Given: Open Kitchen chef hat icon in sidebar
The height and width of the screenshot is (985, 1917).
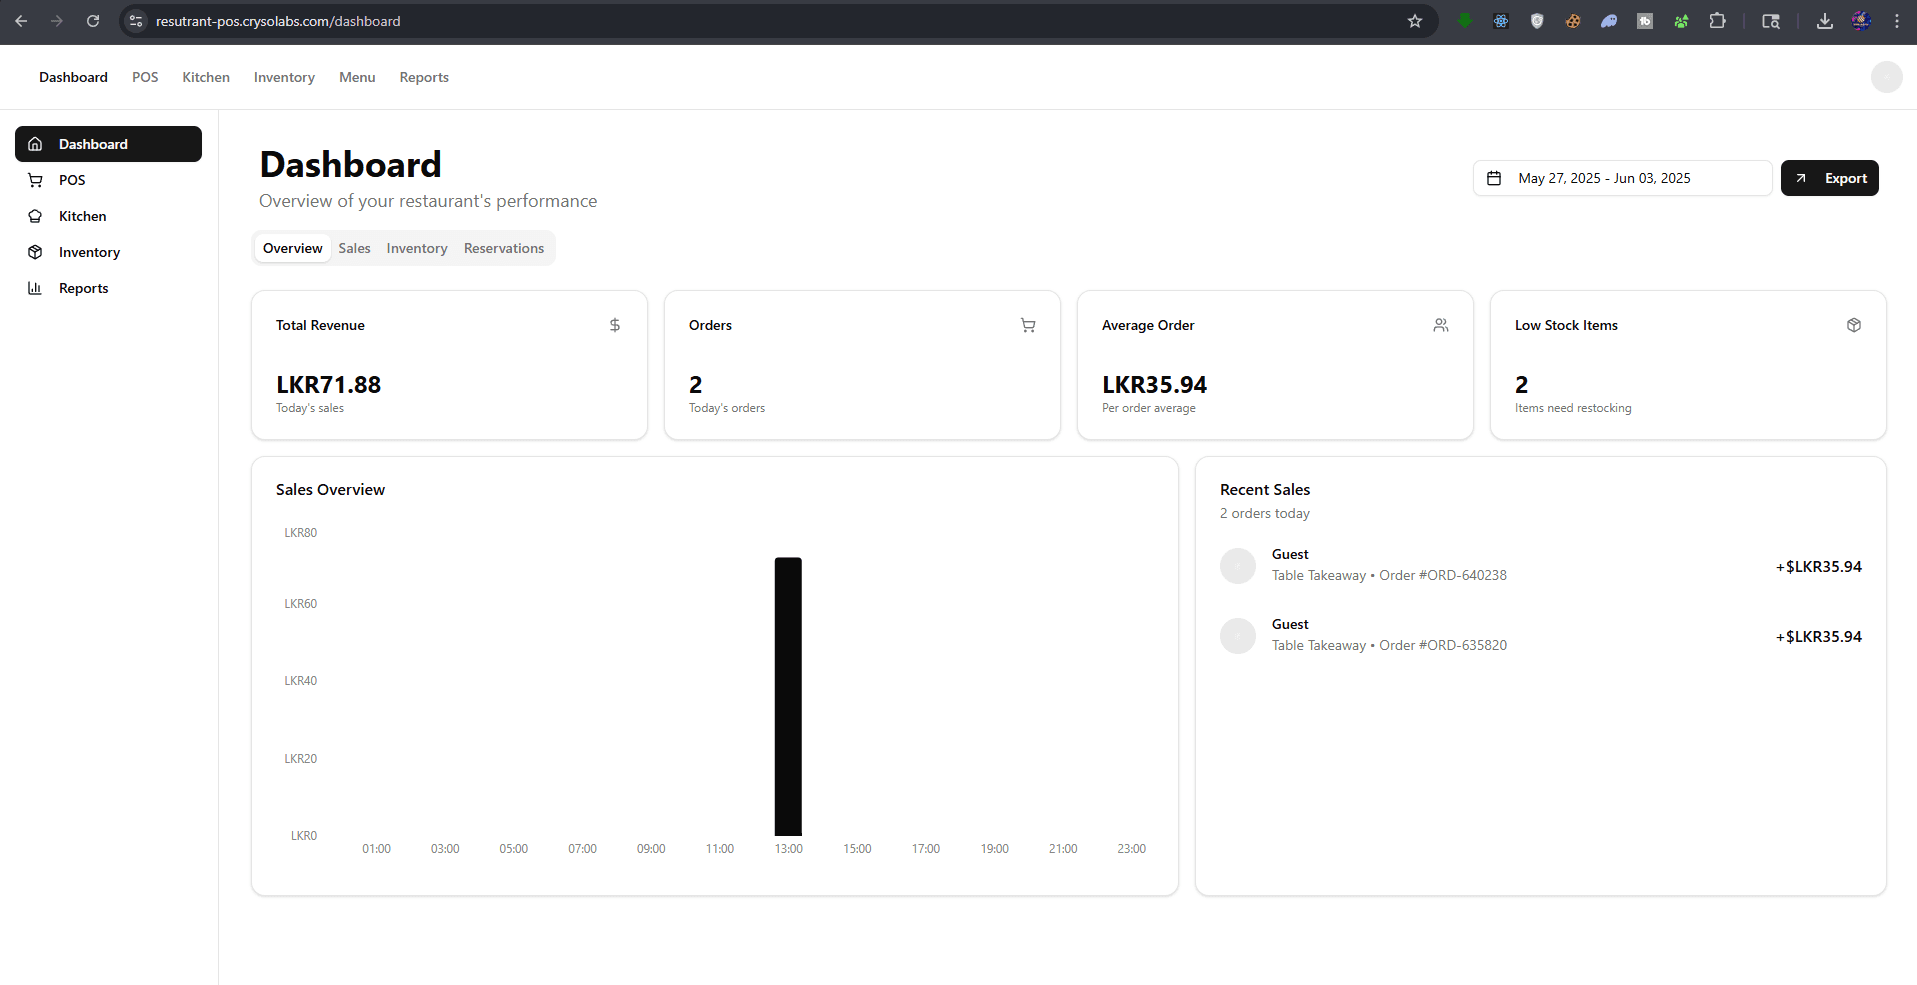Looking at the screenshot, I should point(35,216).
